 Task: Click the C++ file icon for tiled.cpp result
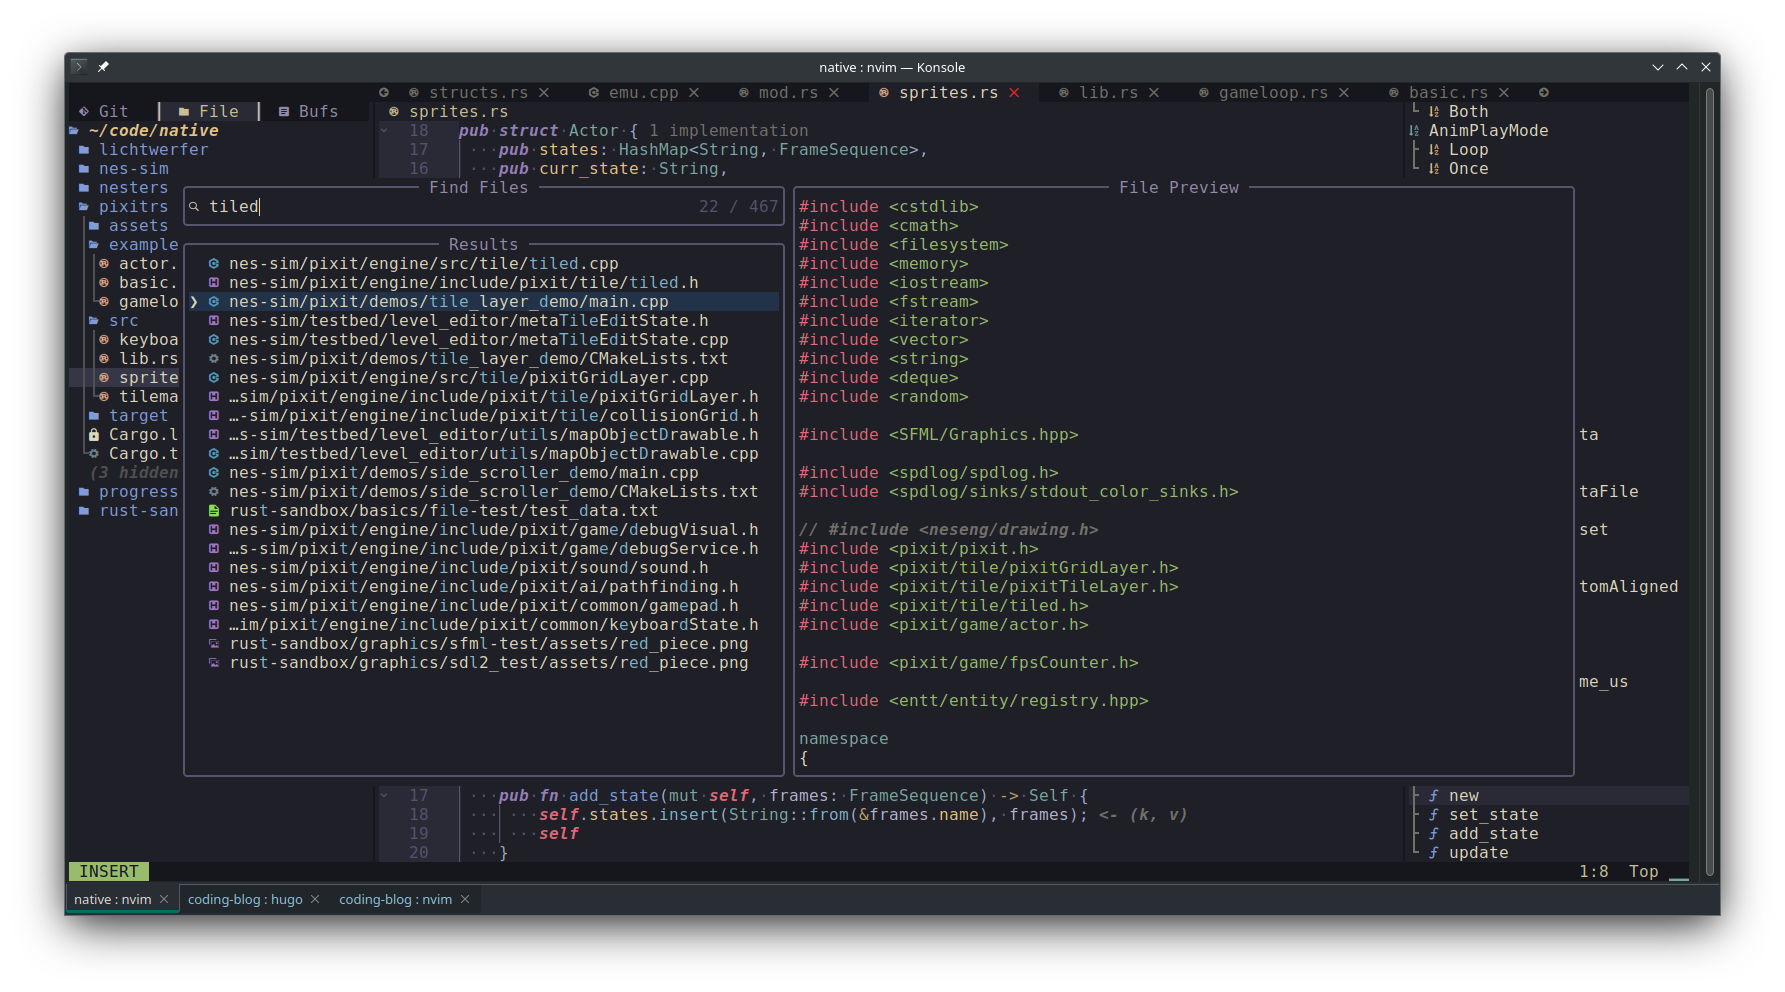coord(214,264)
